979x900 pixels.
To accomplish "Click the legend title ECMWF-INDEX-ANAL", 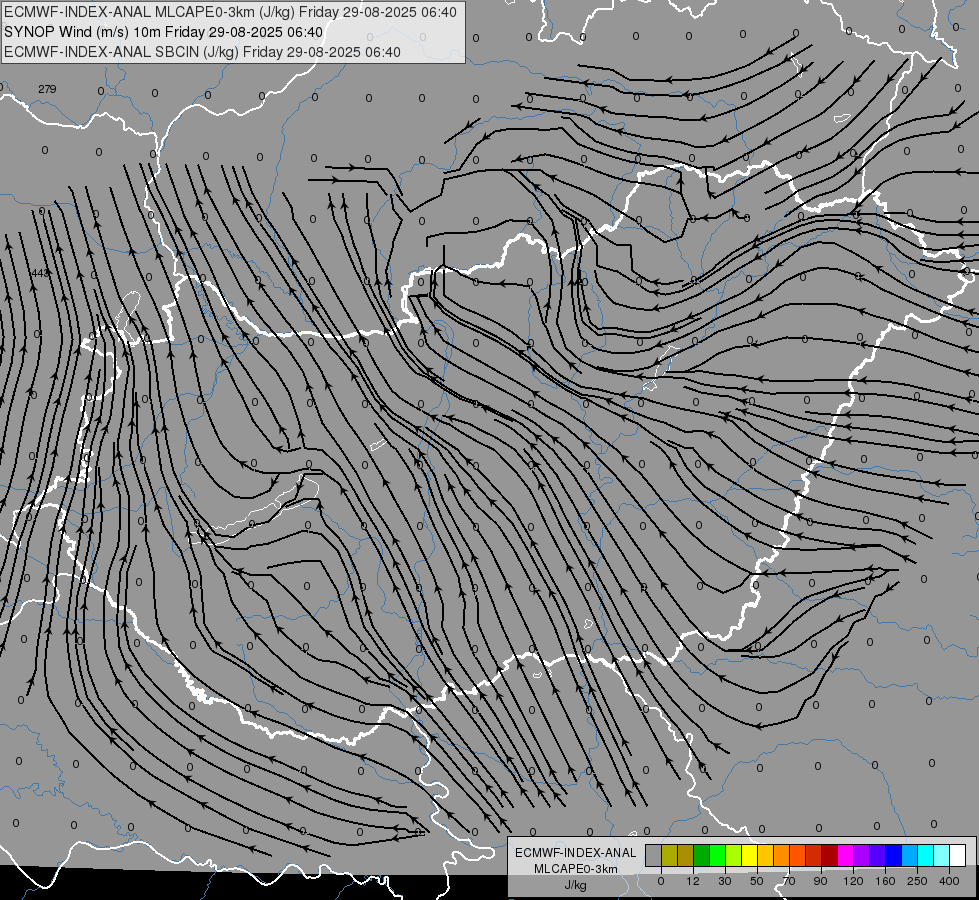I will (x=576, y=853).
